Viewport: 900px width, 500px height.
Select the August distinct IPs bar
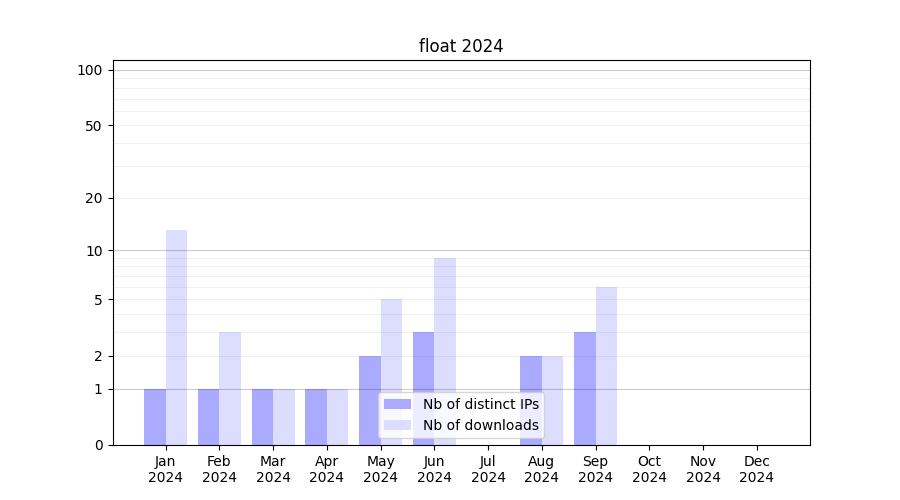[x=531, y=400]
